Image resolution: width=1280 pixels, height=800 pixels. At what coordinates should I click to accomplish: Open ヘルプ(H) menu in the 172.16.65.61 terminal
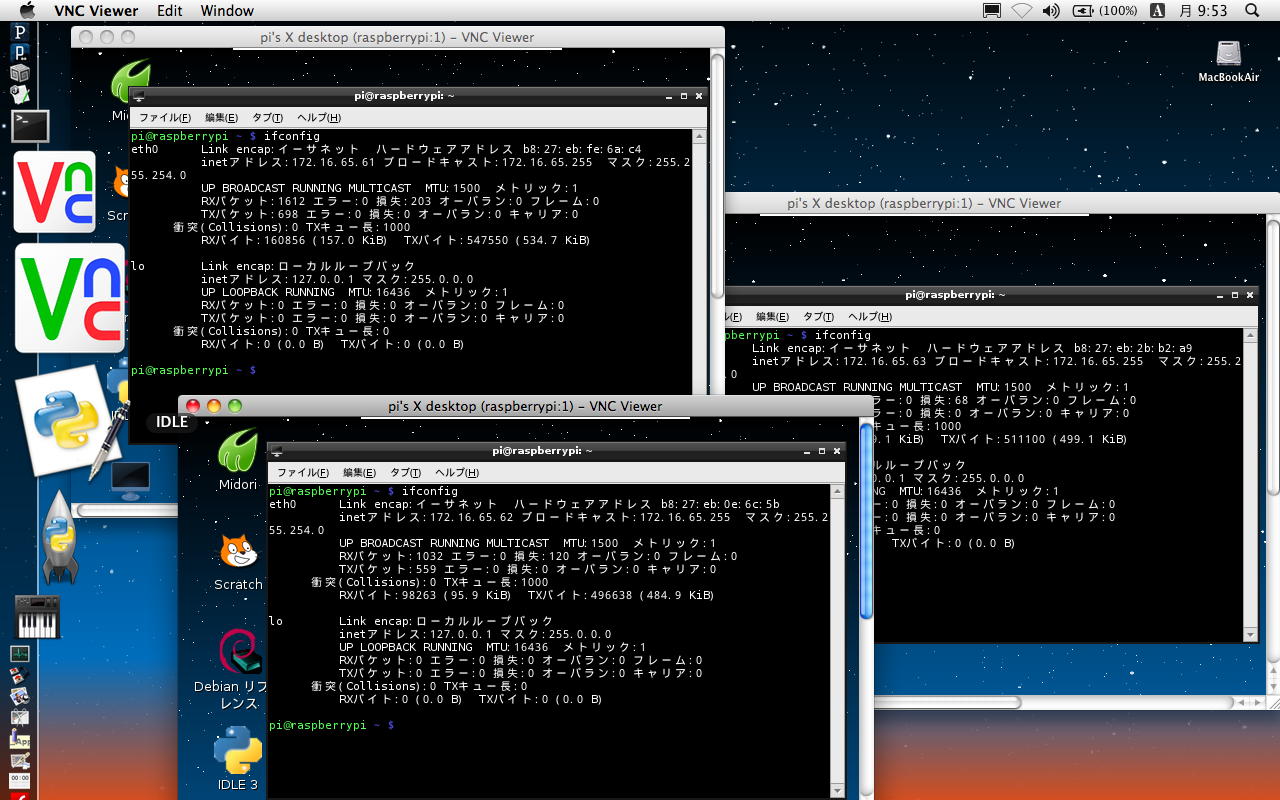(319, 118)
